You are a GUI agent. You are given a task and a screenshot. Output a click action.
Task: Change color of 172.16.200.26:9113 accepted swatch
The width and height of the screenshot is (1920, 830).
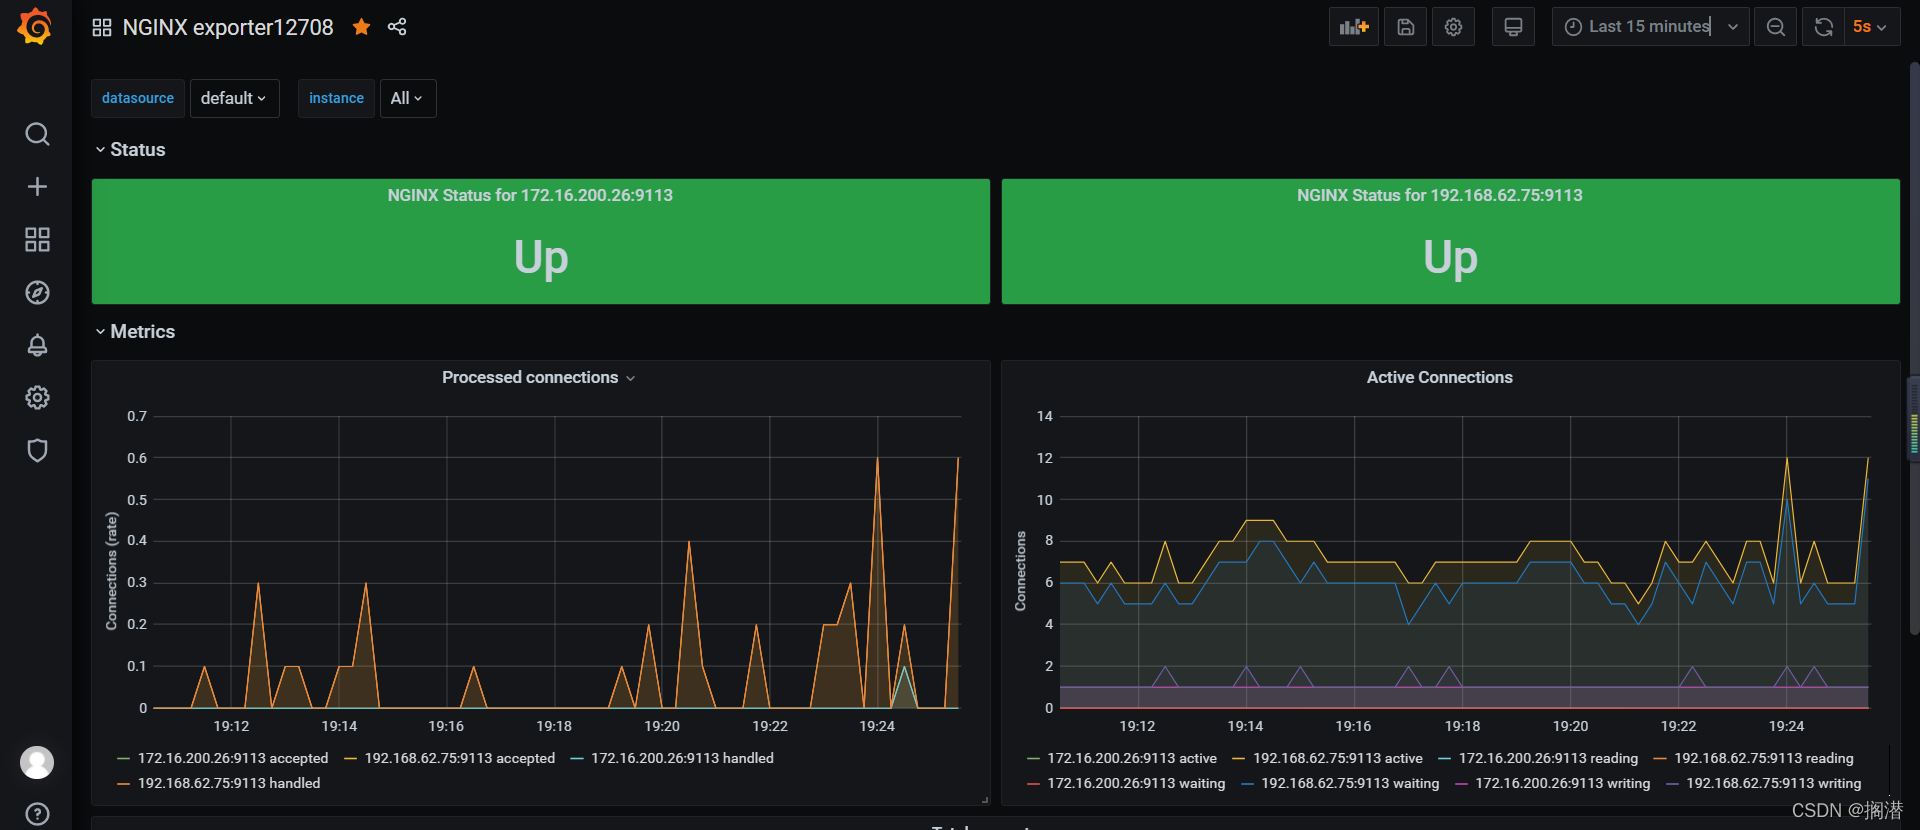[x=123, y=759]
